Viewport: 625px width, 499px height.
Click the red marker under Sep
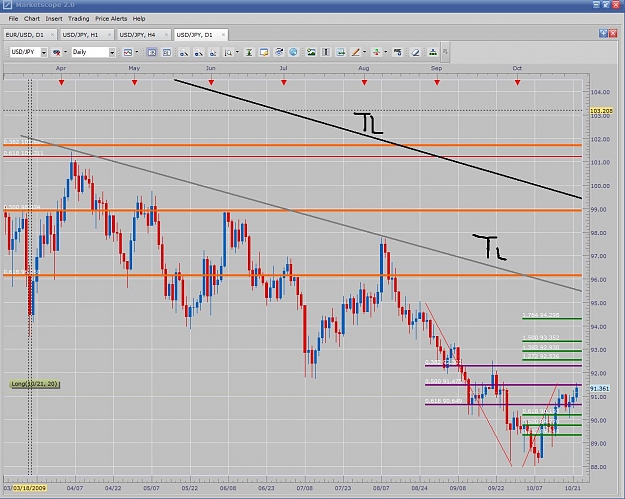pyautogui.click(x=437, y=83)
